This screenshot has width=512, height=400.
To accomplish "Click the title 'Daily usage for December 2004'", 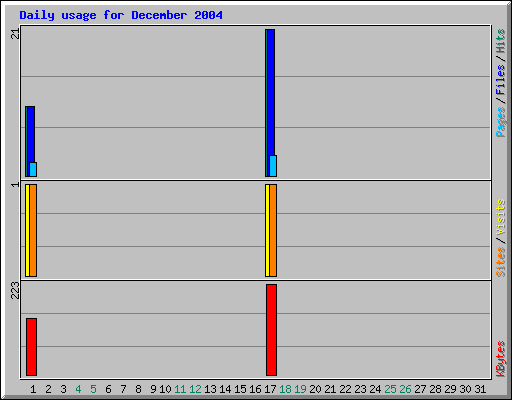I will tap(121, 15).
